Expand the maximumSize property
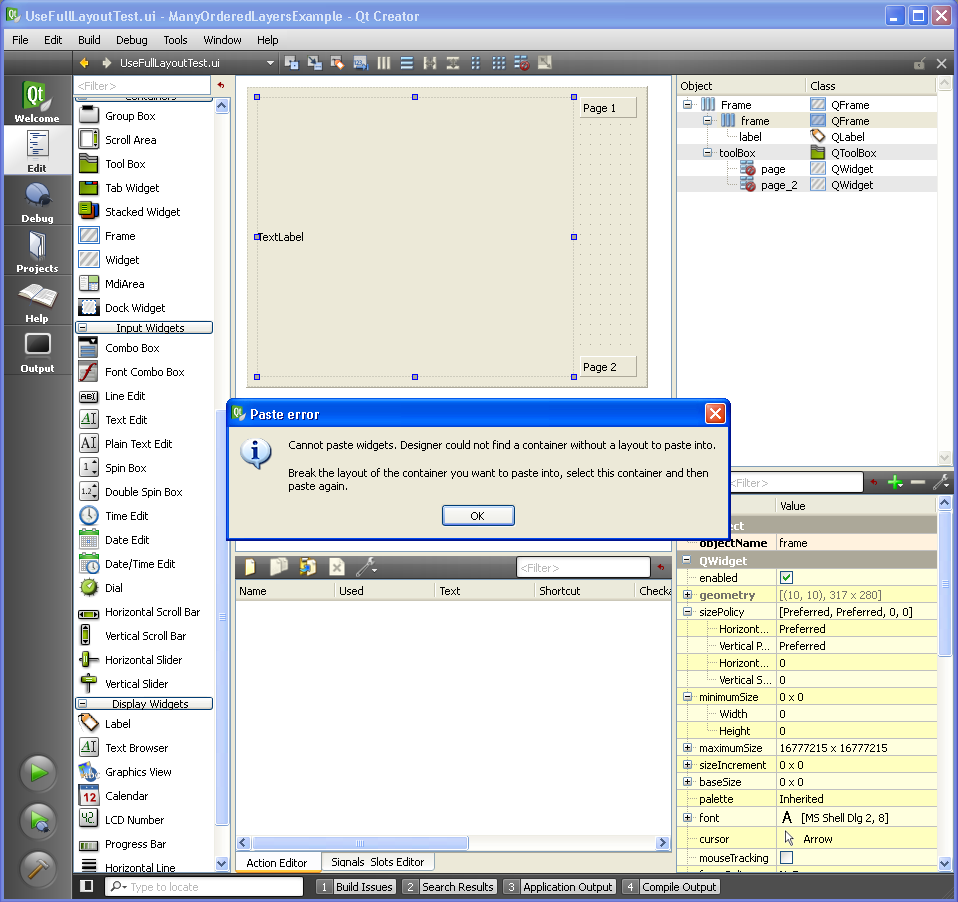The height and width of the screenshot is (902, 958). pyautogui.click(x=687, y=747)
